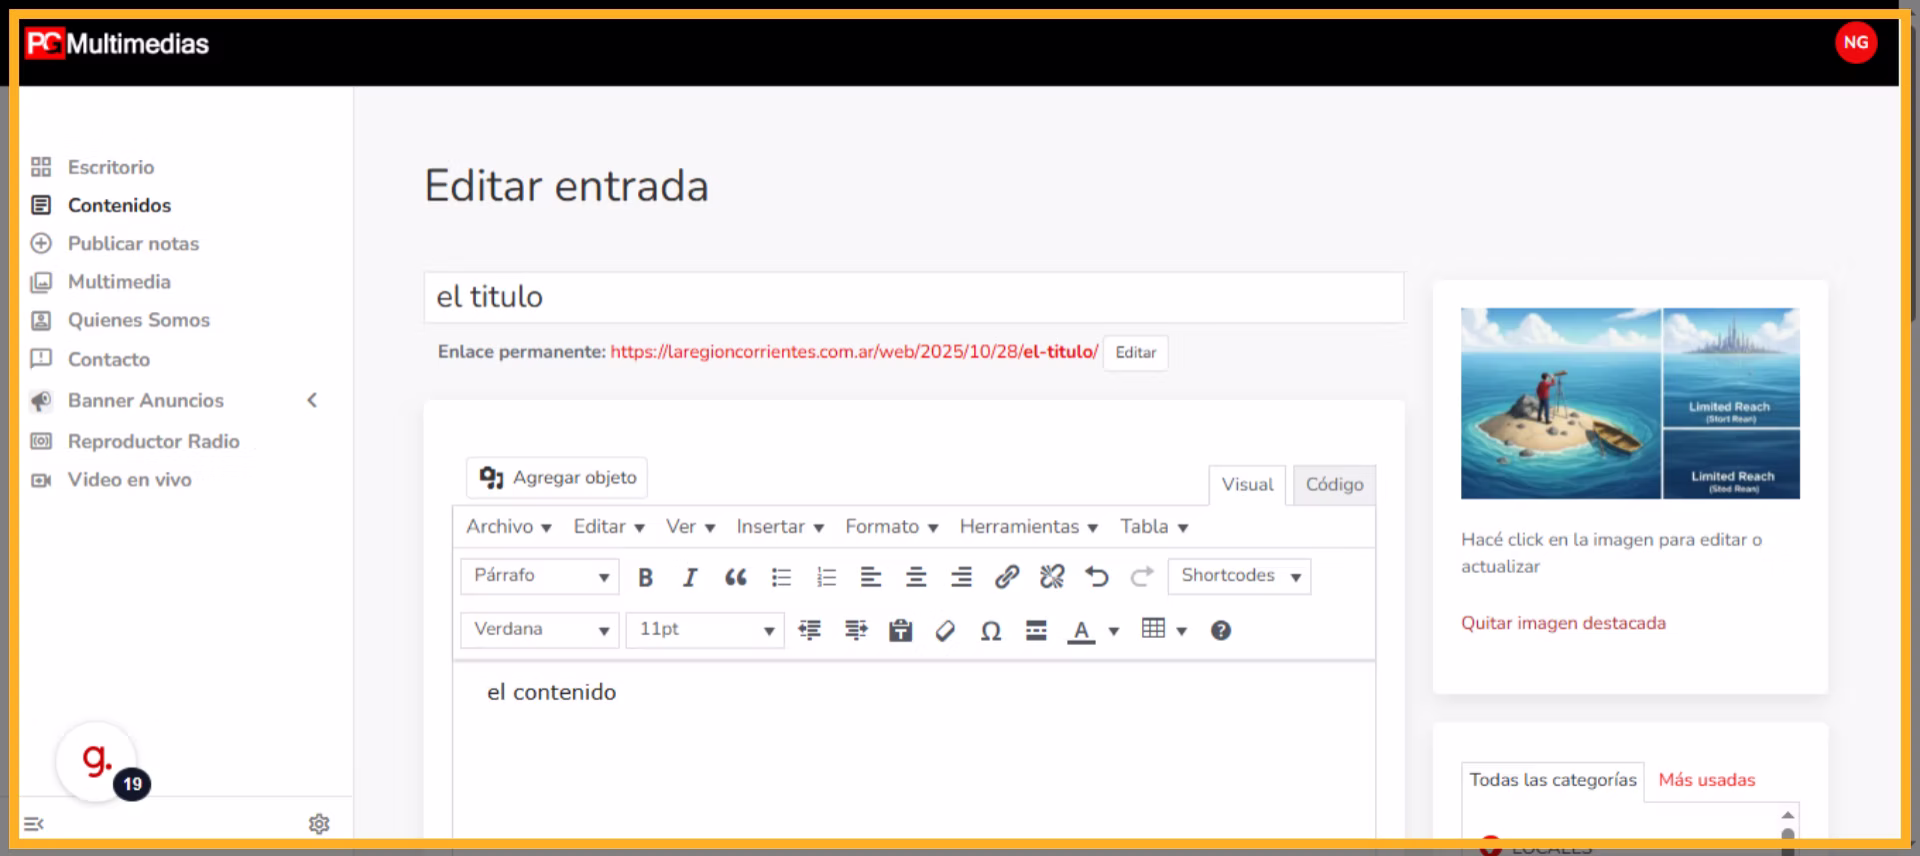Click the undo arrow icon
1920x856 pixels.
1097,577
